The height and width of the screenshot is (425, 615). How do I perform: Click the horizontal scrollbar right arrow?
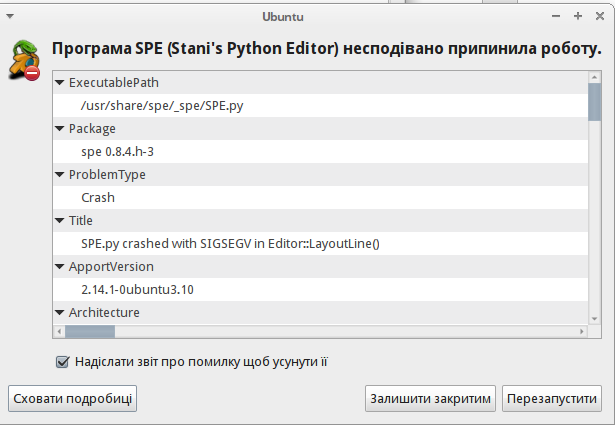(x=579, y=332)
